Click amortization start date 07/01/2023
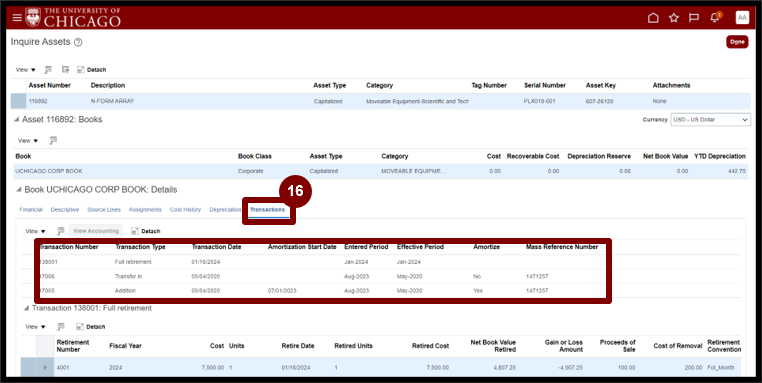The width and height of the screenshot is (762, 383). click(x=282, y=291)
